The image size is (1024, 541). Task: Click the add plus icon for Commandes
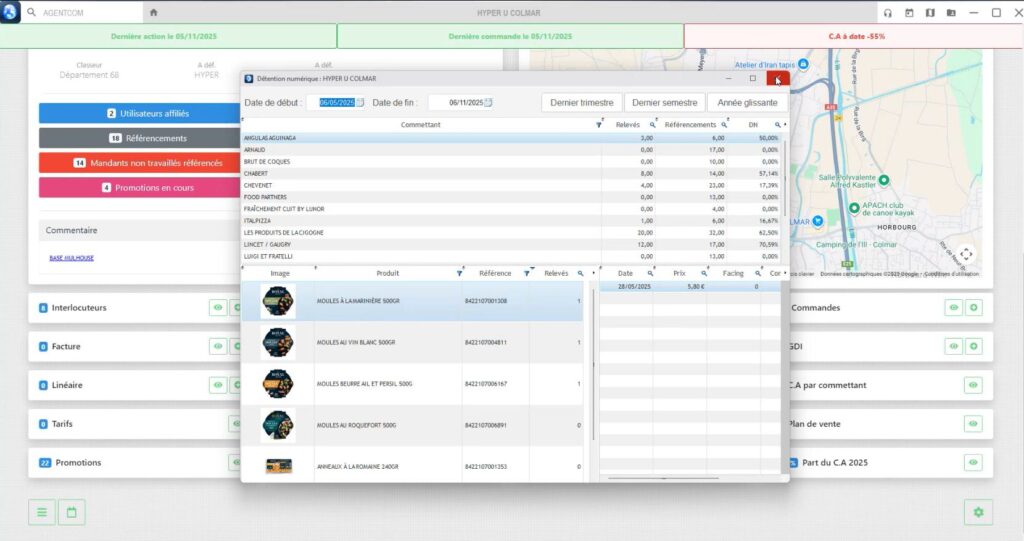click(974, 308)
